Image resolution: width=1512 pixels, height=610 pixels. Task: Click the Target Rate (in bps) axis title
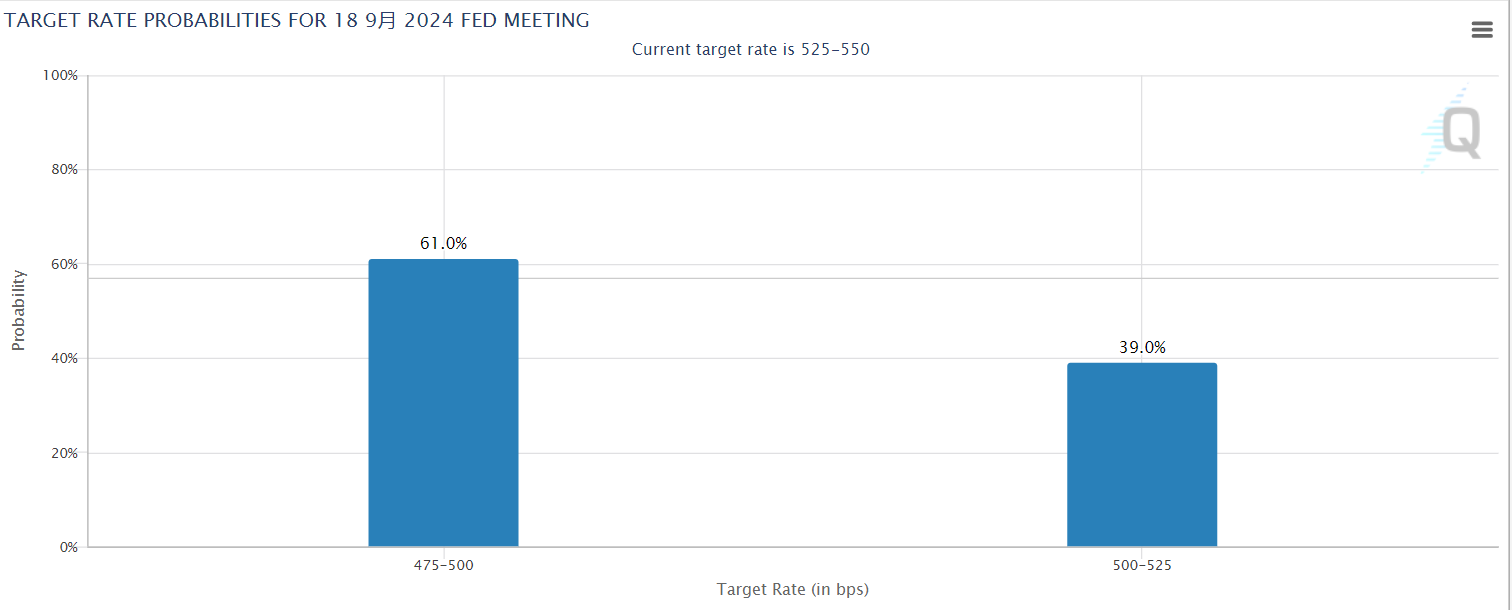(793, 589)
